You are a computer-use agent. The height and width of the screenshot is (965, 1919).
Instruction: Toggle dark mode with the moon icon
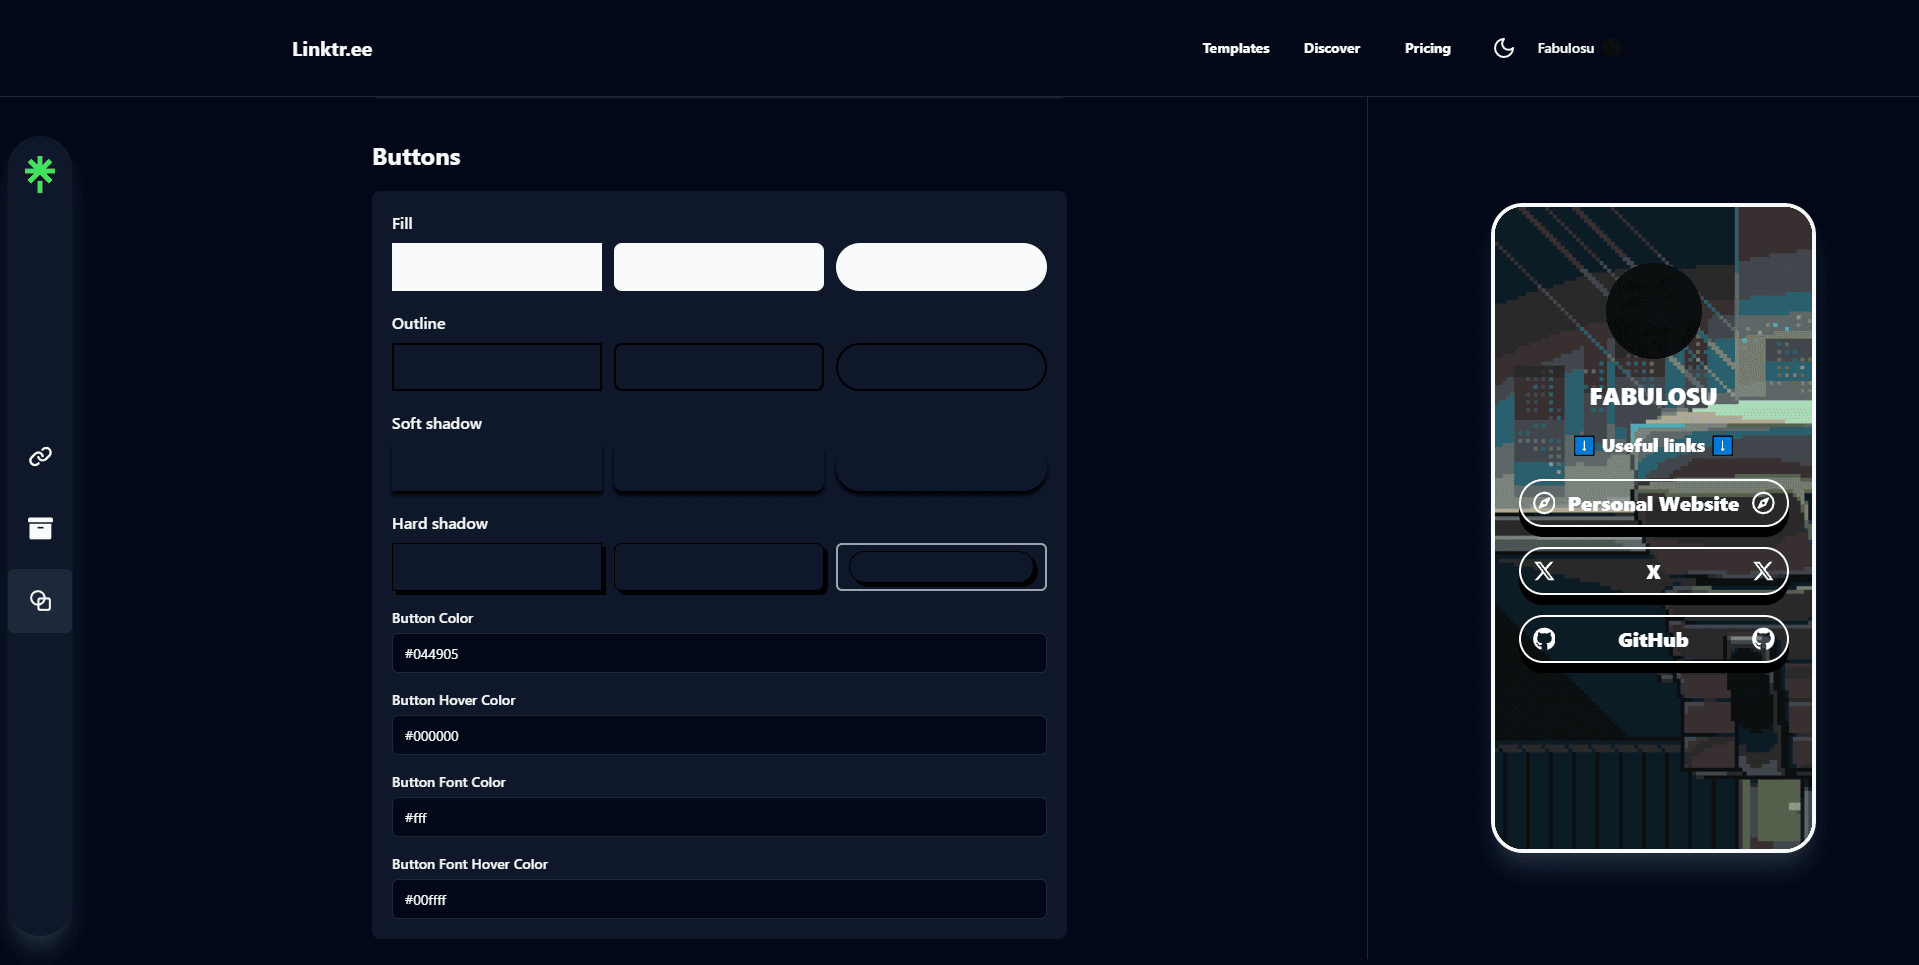(x=1504, y=47)
